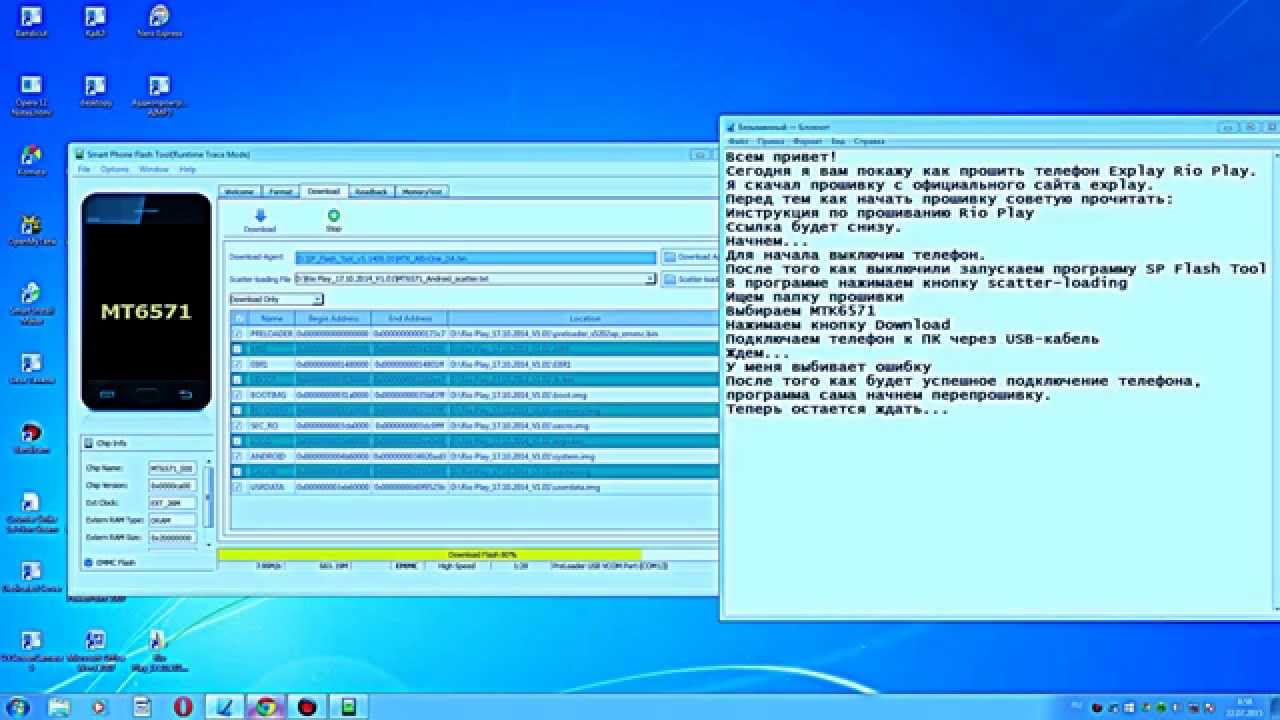Open the Справка menu in Notepad

click(870, 142)
